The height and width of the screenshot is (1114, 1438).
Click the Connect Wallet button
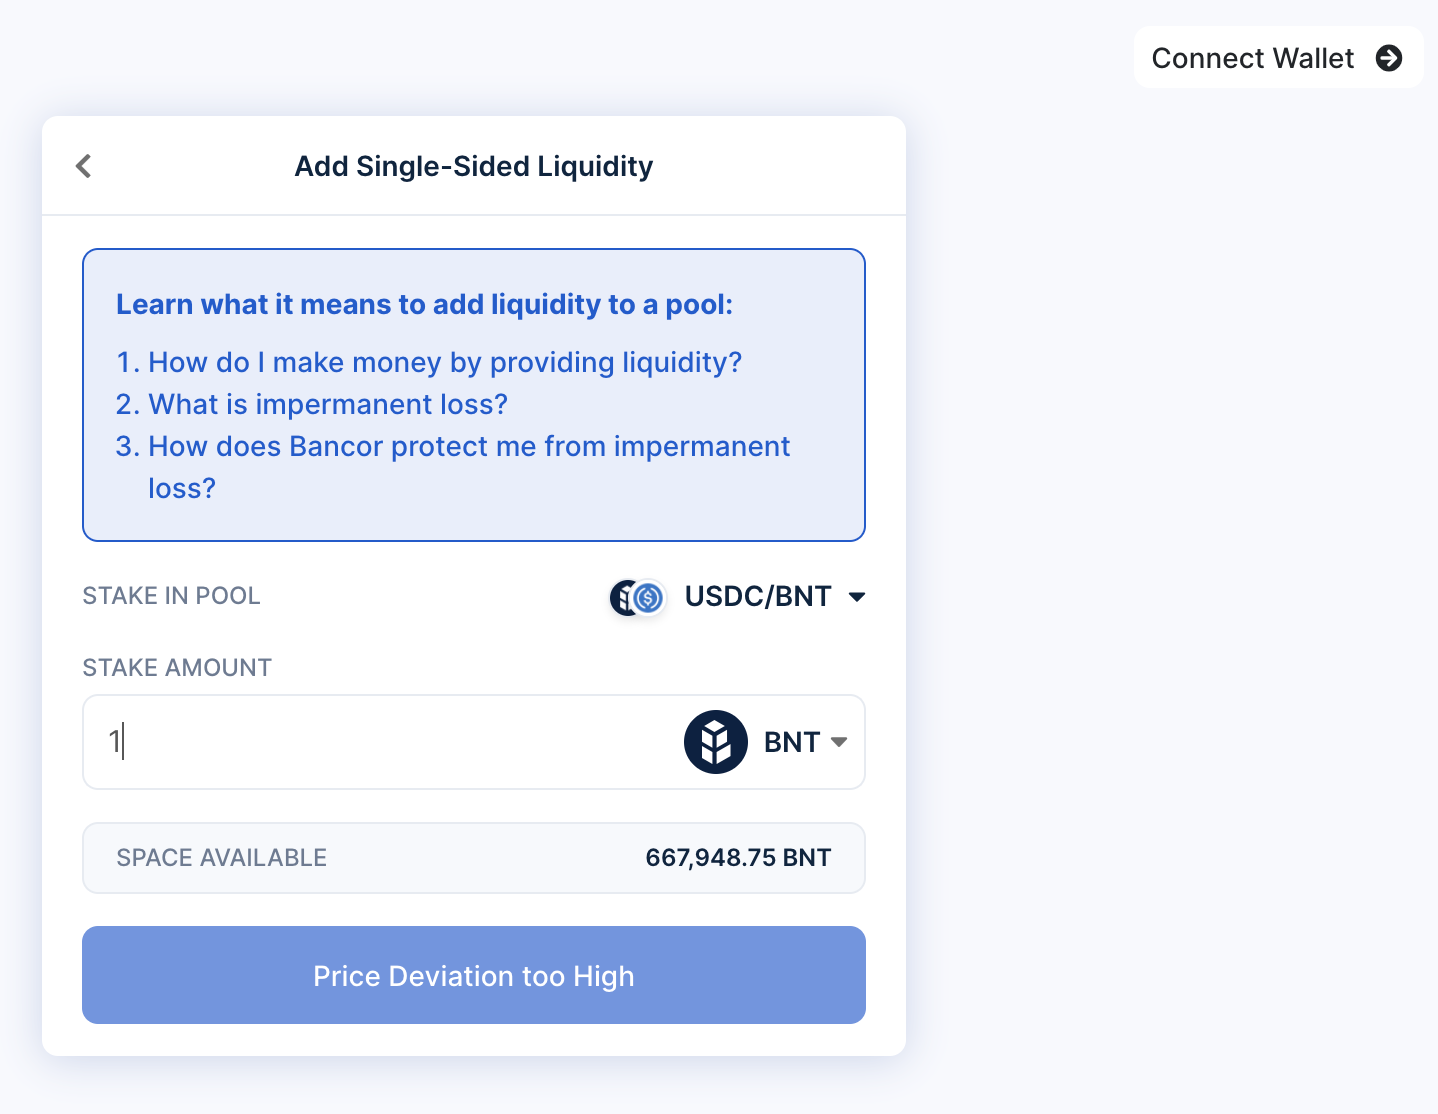coord(1253,58)
